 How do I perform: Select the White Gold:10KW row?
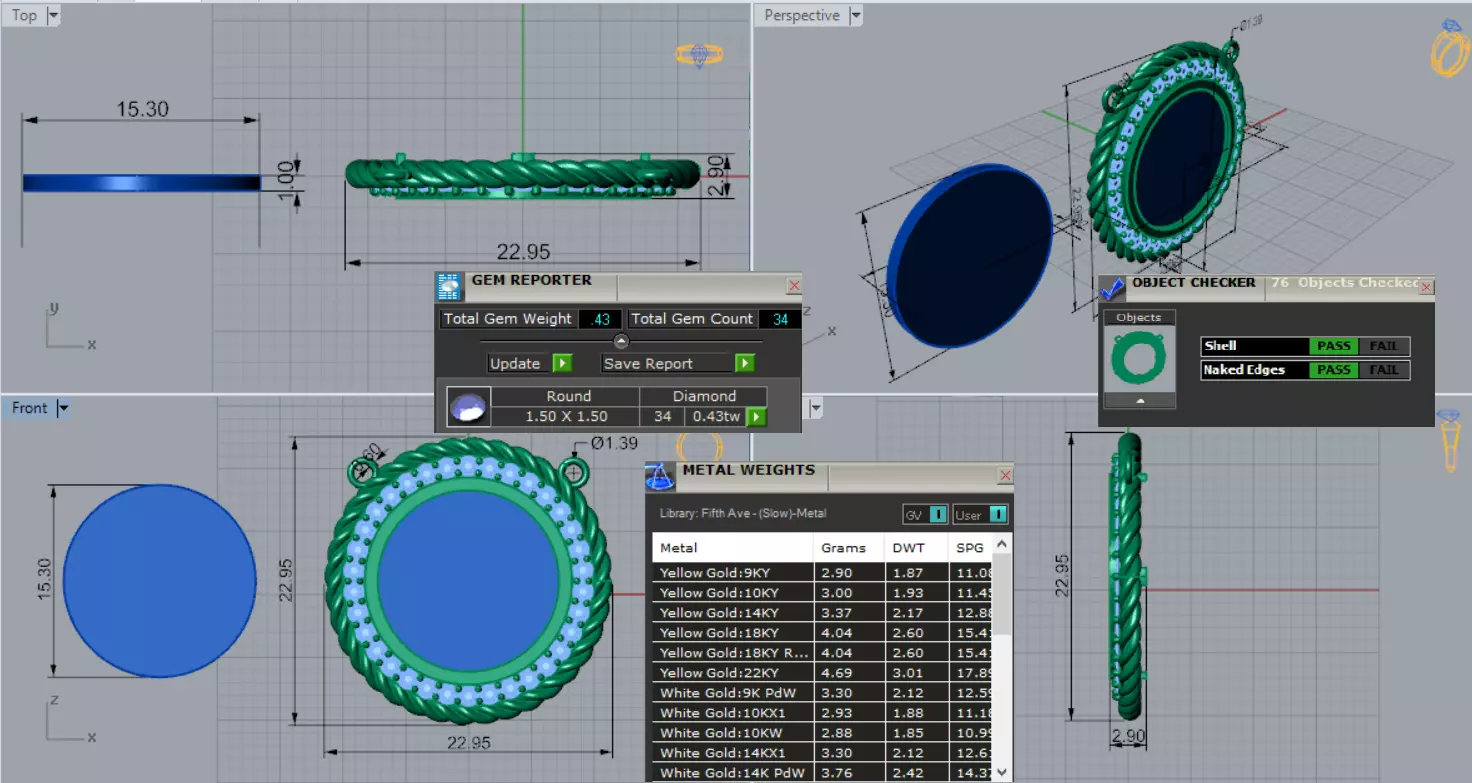824,733
